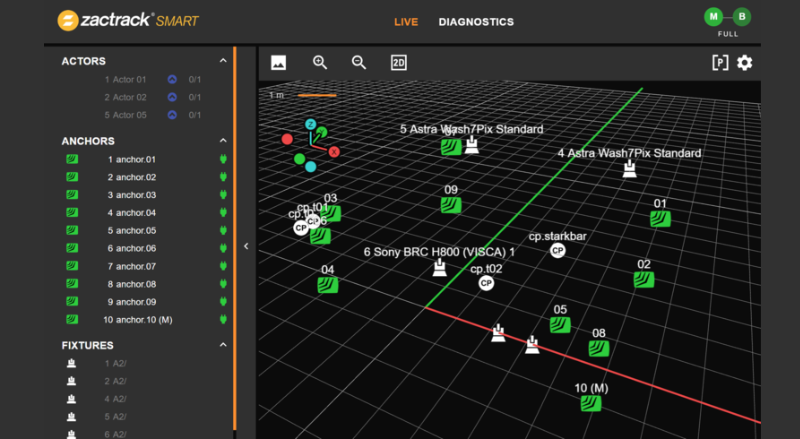Click anchor.05 power plug icon
The width and height of the screenshot is (800, 439).
click(x=223, y=230)
